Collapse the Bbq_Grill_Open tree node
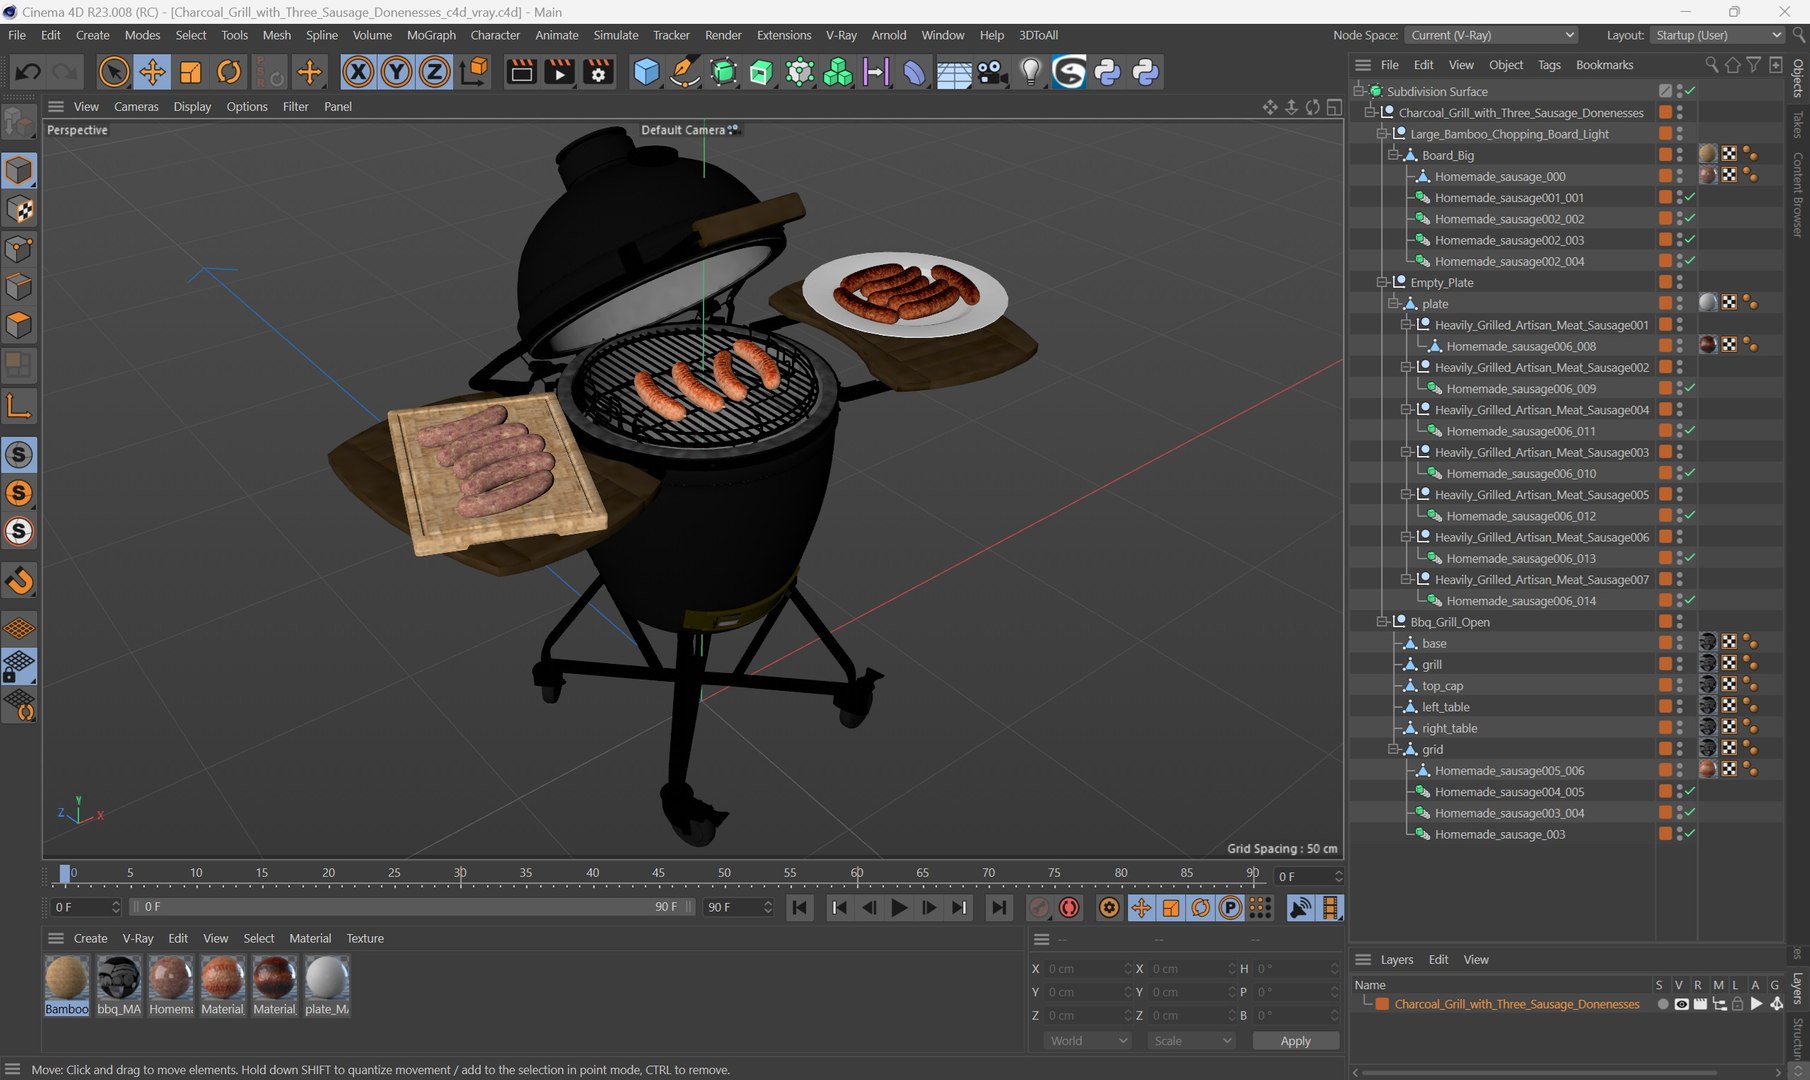Image resolution: width=1810 pixels, height=1080 pixels. coord(1382,622)
